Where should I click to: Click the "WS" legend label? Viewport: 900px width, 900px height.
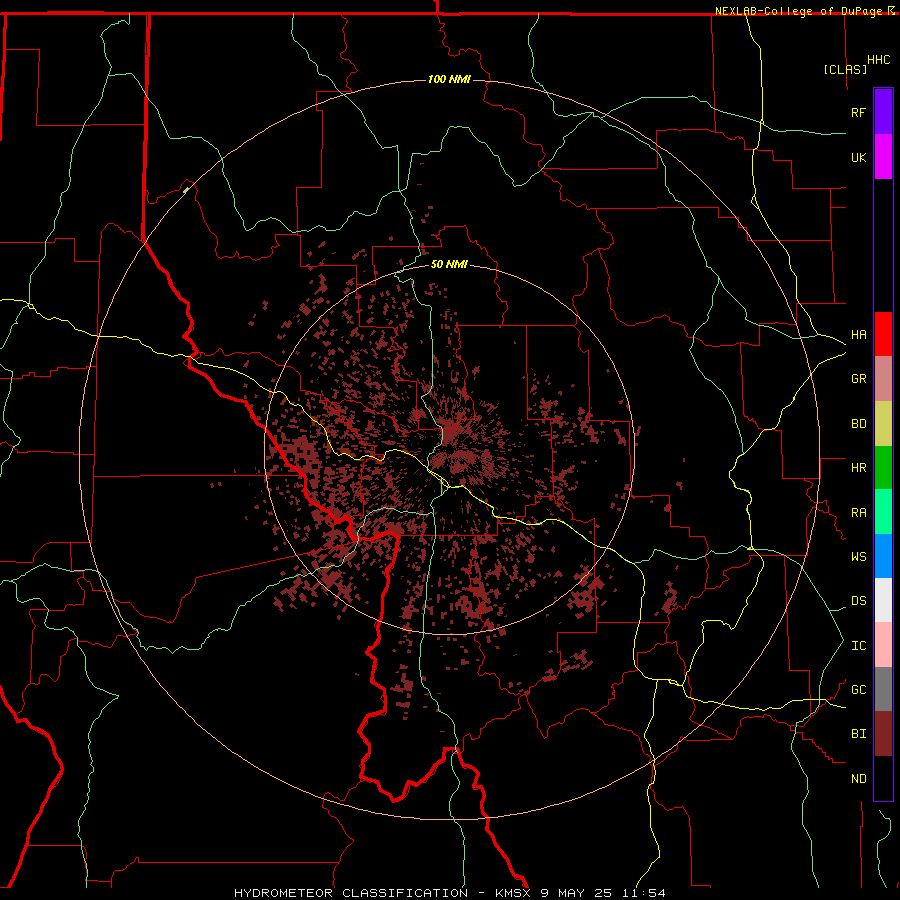pyautogui.click(x=858, y=557)
